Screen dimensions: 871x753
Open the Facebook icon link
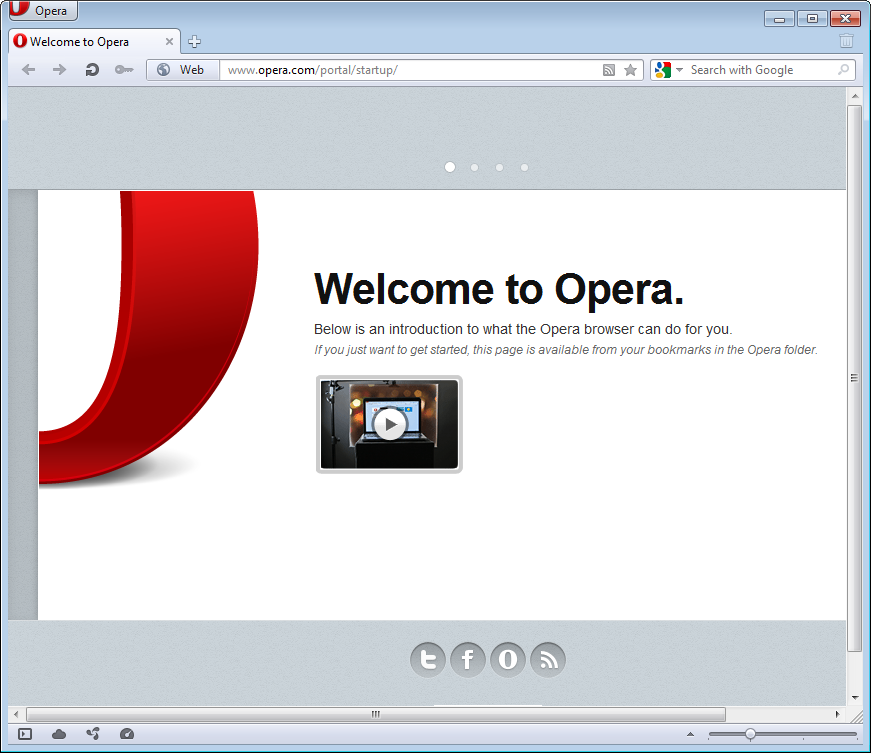click(468, 660)
